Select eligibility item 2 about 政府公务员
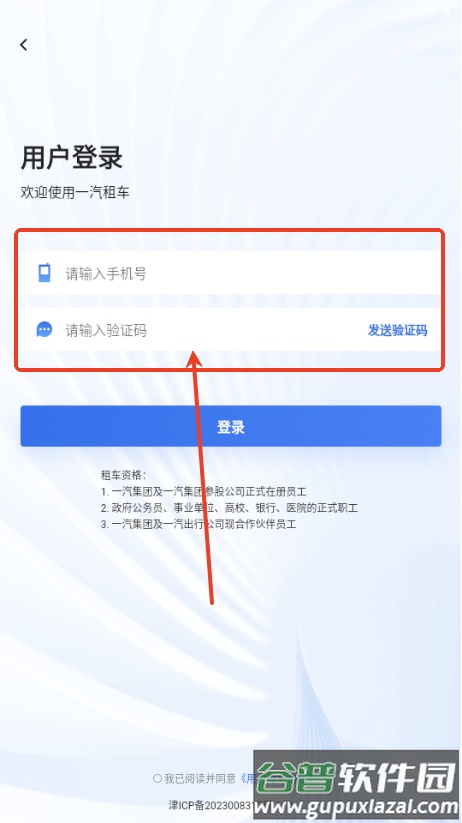Screen dimensions: 462x823 pyautogui.click(x=229, y=508)
